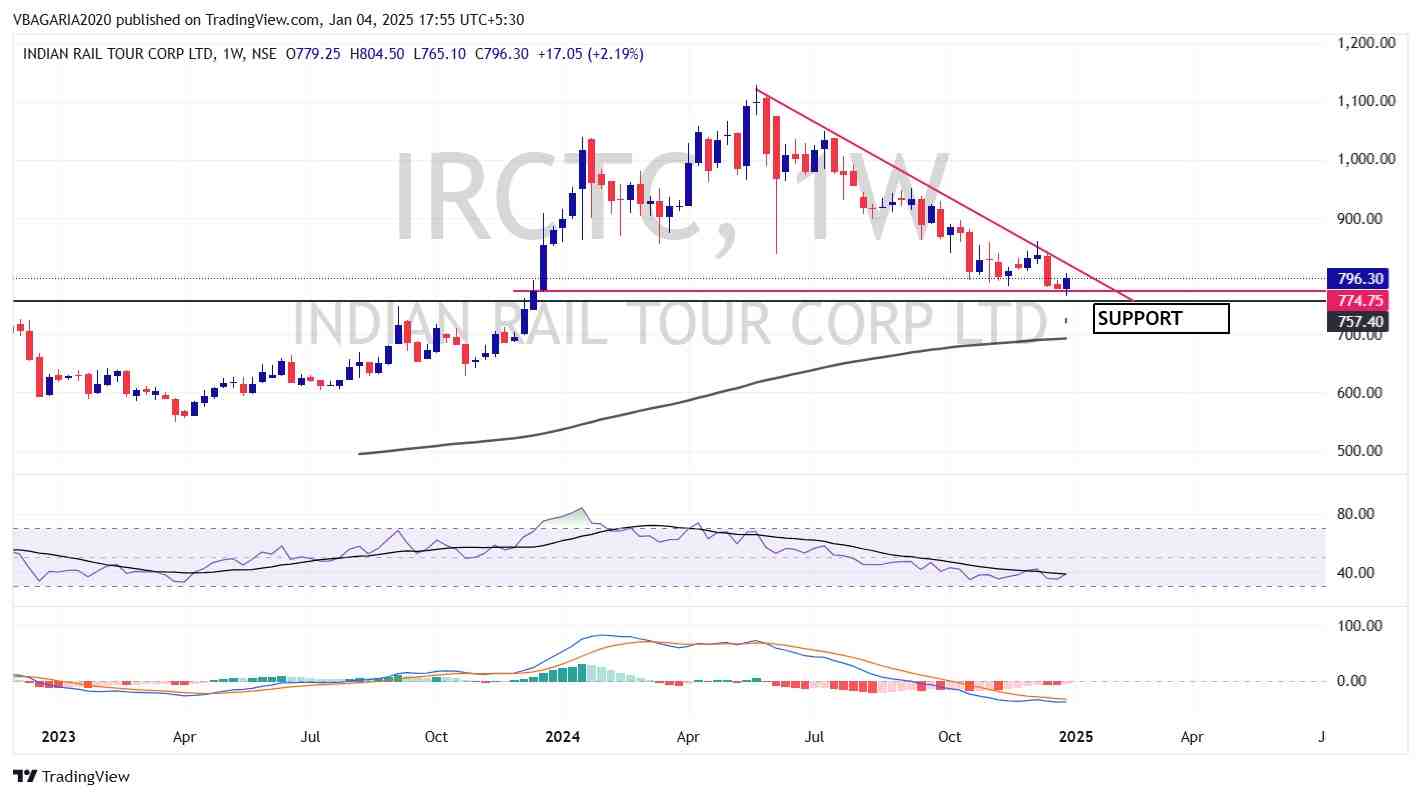The height and width of the screenshot is (798, 1421).
Task: Select the gray moving average curve
Action: tap(712, 396)
